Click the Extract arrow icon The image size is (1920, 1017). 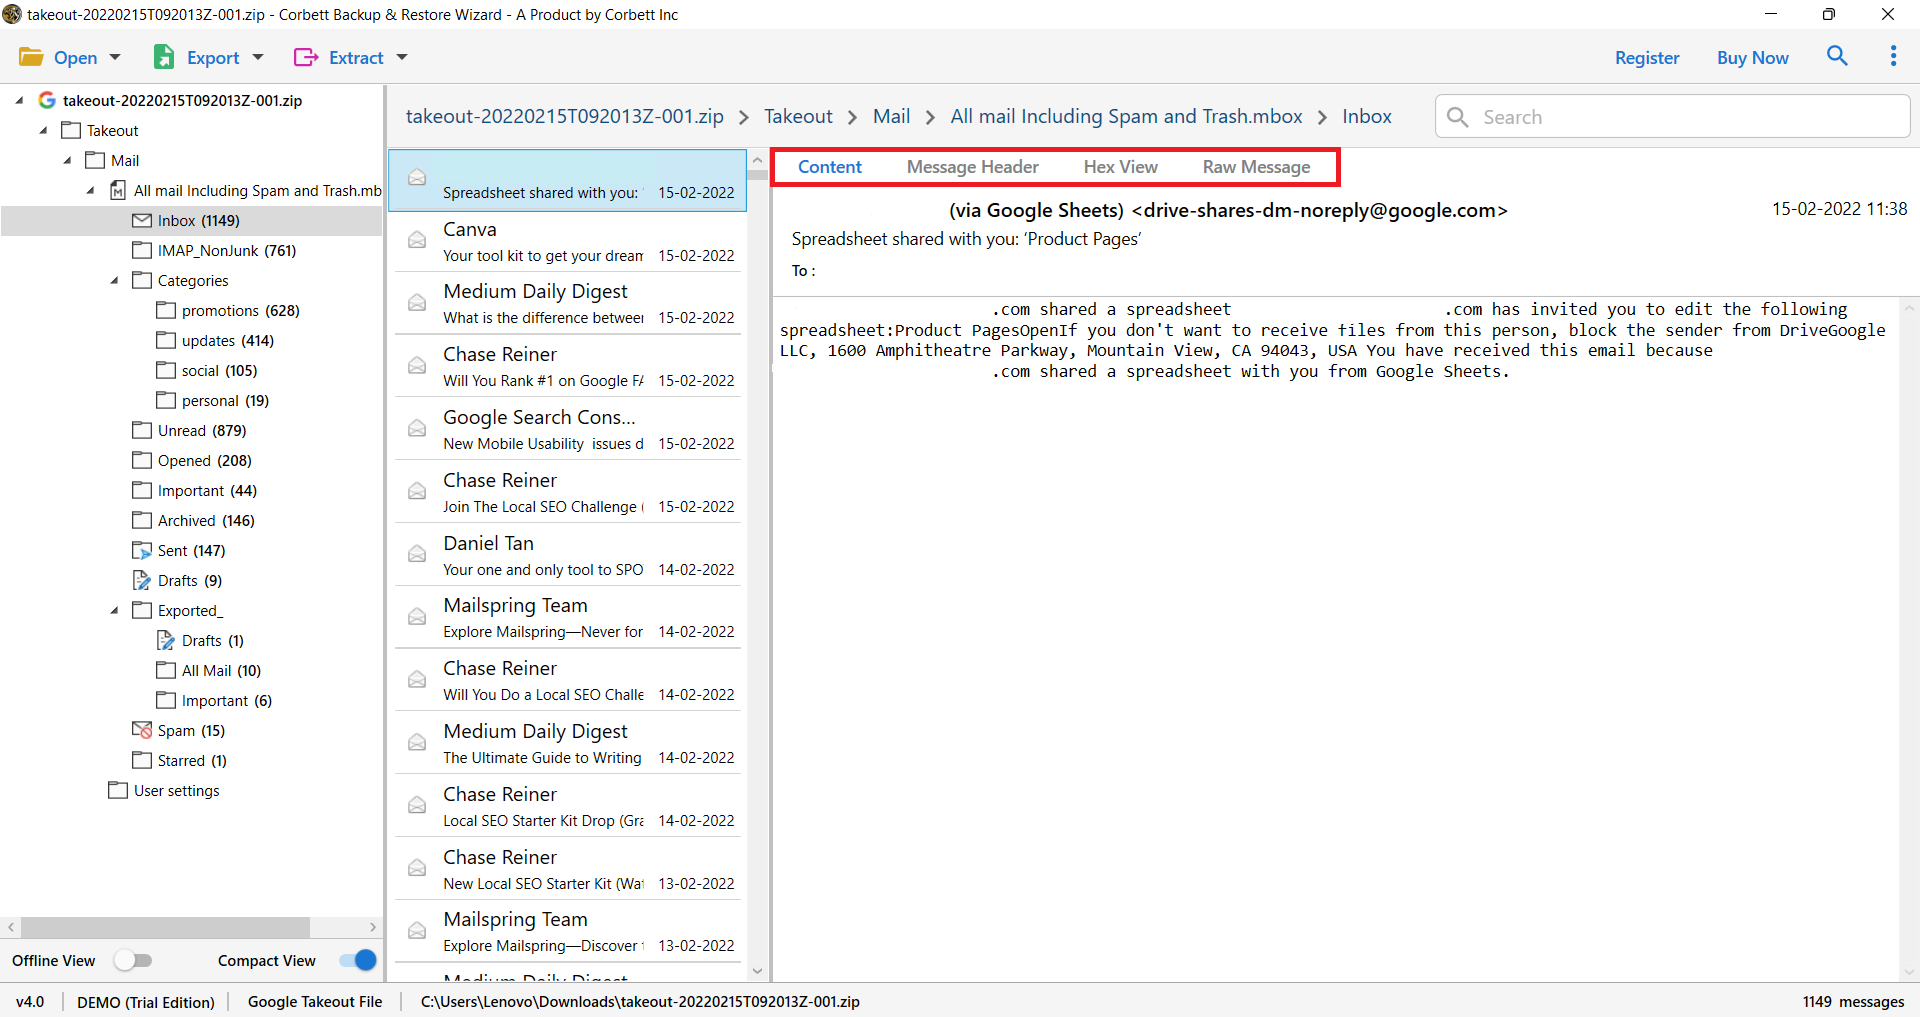(306, 57)
